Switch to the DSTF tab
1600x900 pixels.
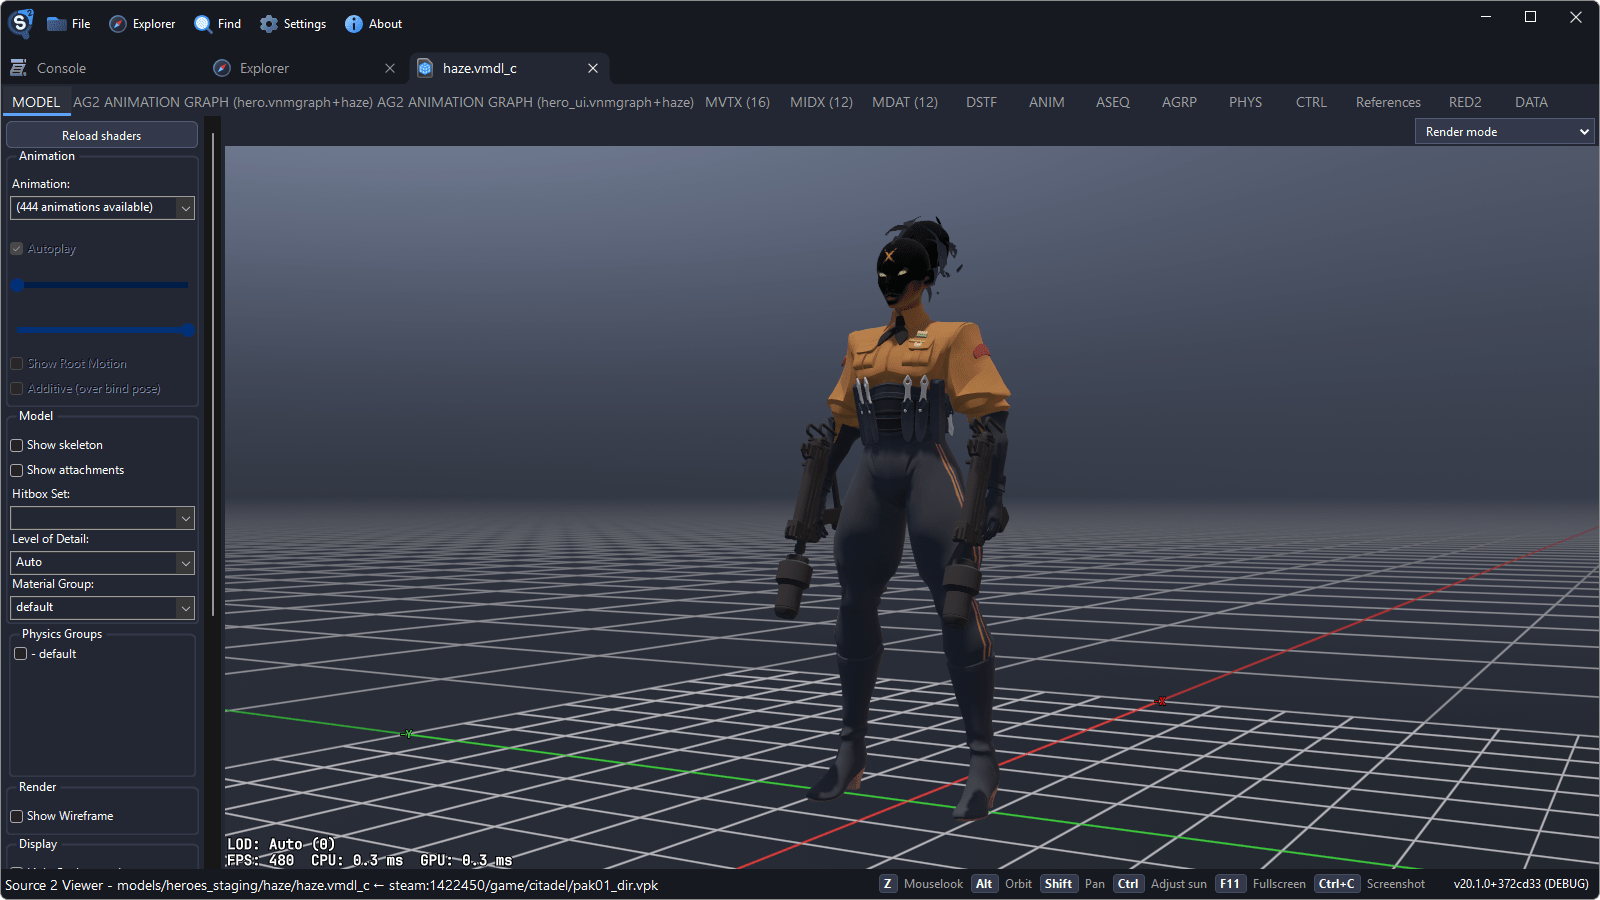point(981,102)
